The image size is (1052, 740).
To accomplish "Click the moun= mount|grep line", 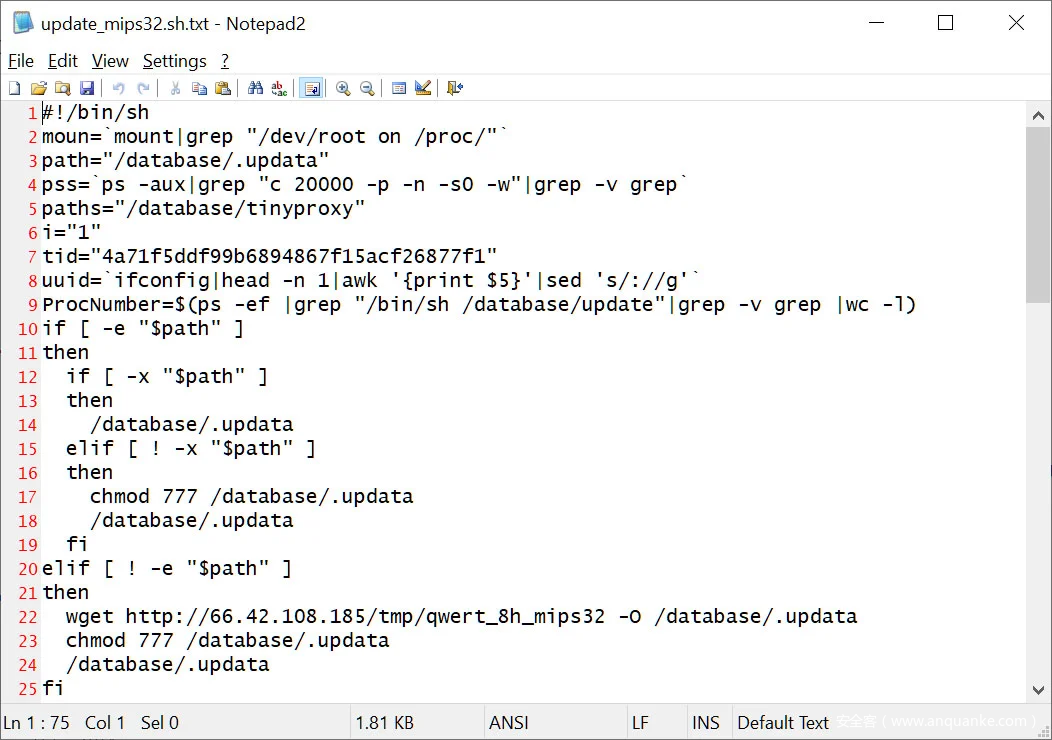I will [275, 136].
